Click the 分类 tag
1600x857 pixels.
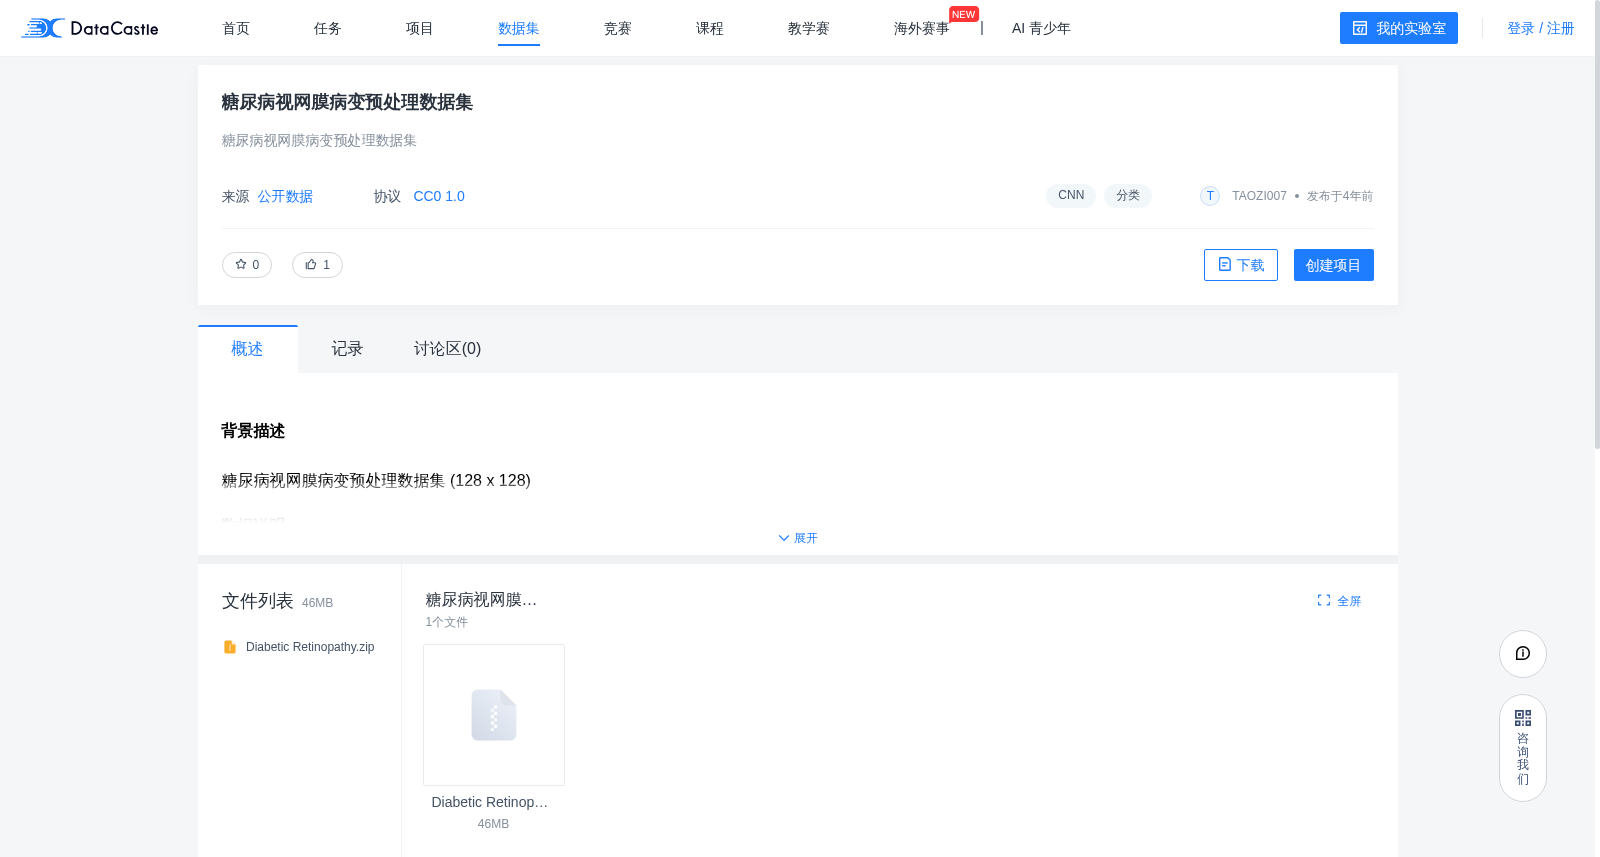click(1128, 195)
